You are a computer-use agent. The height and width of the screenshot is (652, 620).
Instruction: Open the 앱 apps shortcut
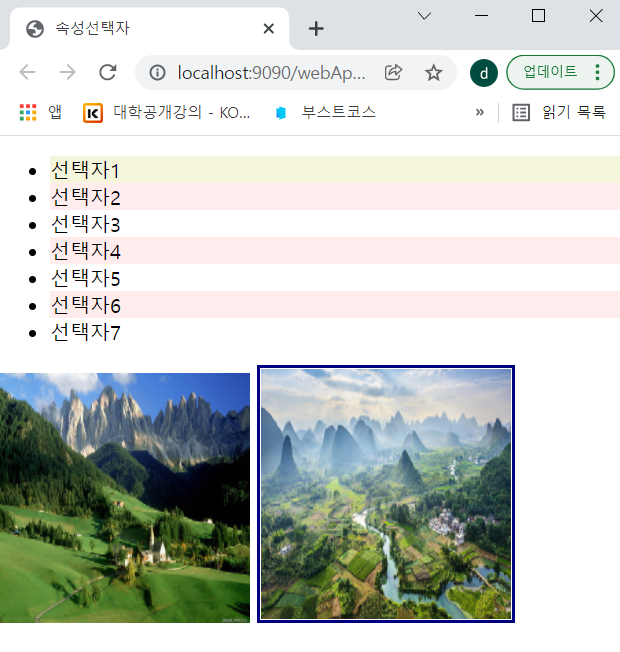tap(41, 113)
